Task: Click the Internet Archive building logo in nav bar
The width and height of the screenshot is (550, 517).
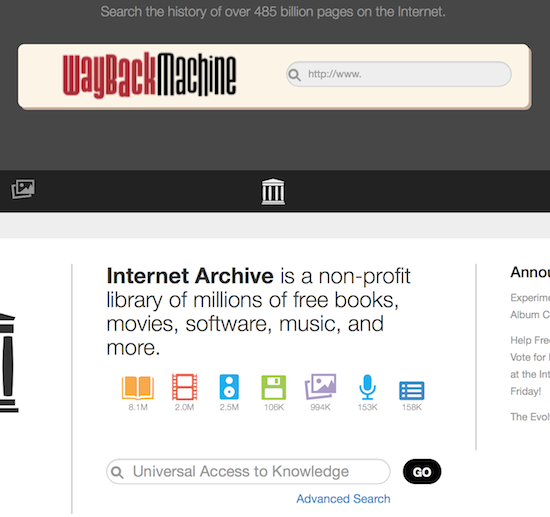Action: [x=273, y=191]
